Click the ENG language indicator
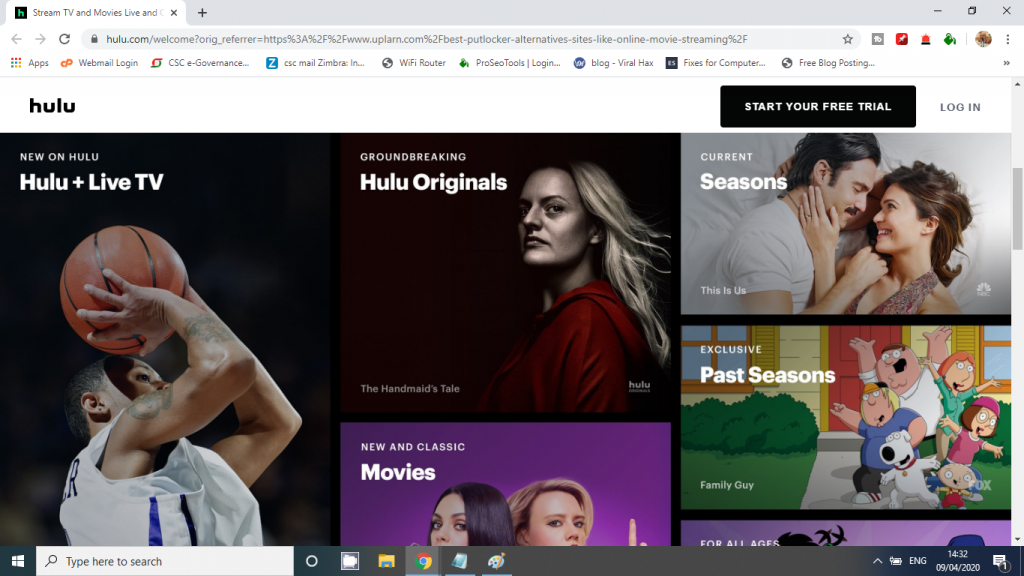This screenshot has height=576, width=1024. [x=918, y=561]
